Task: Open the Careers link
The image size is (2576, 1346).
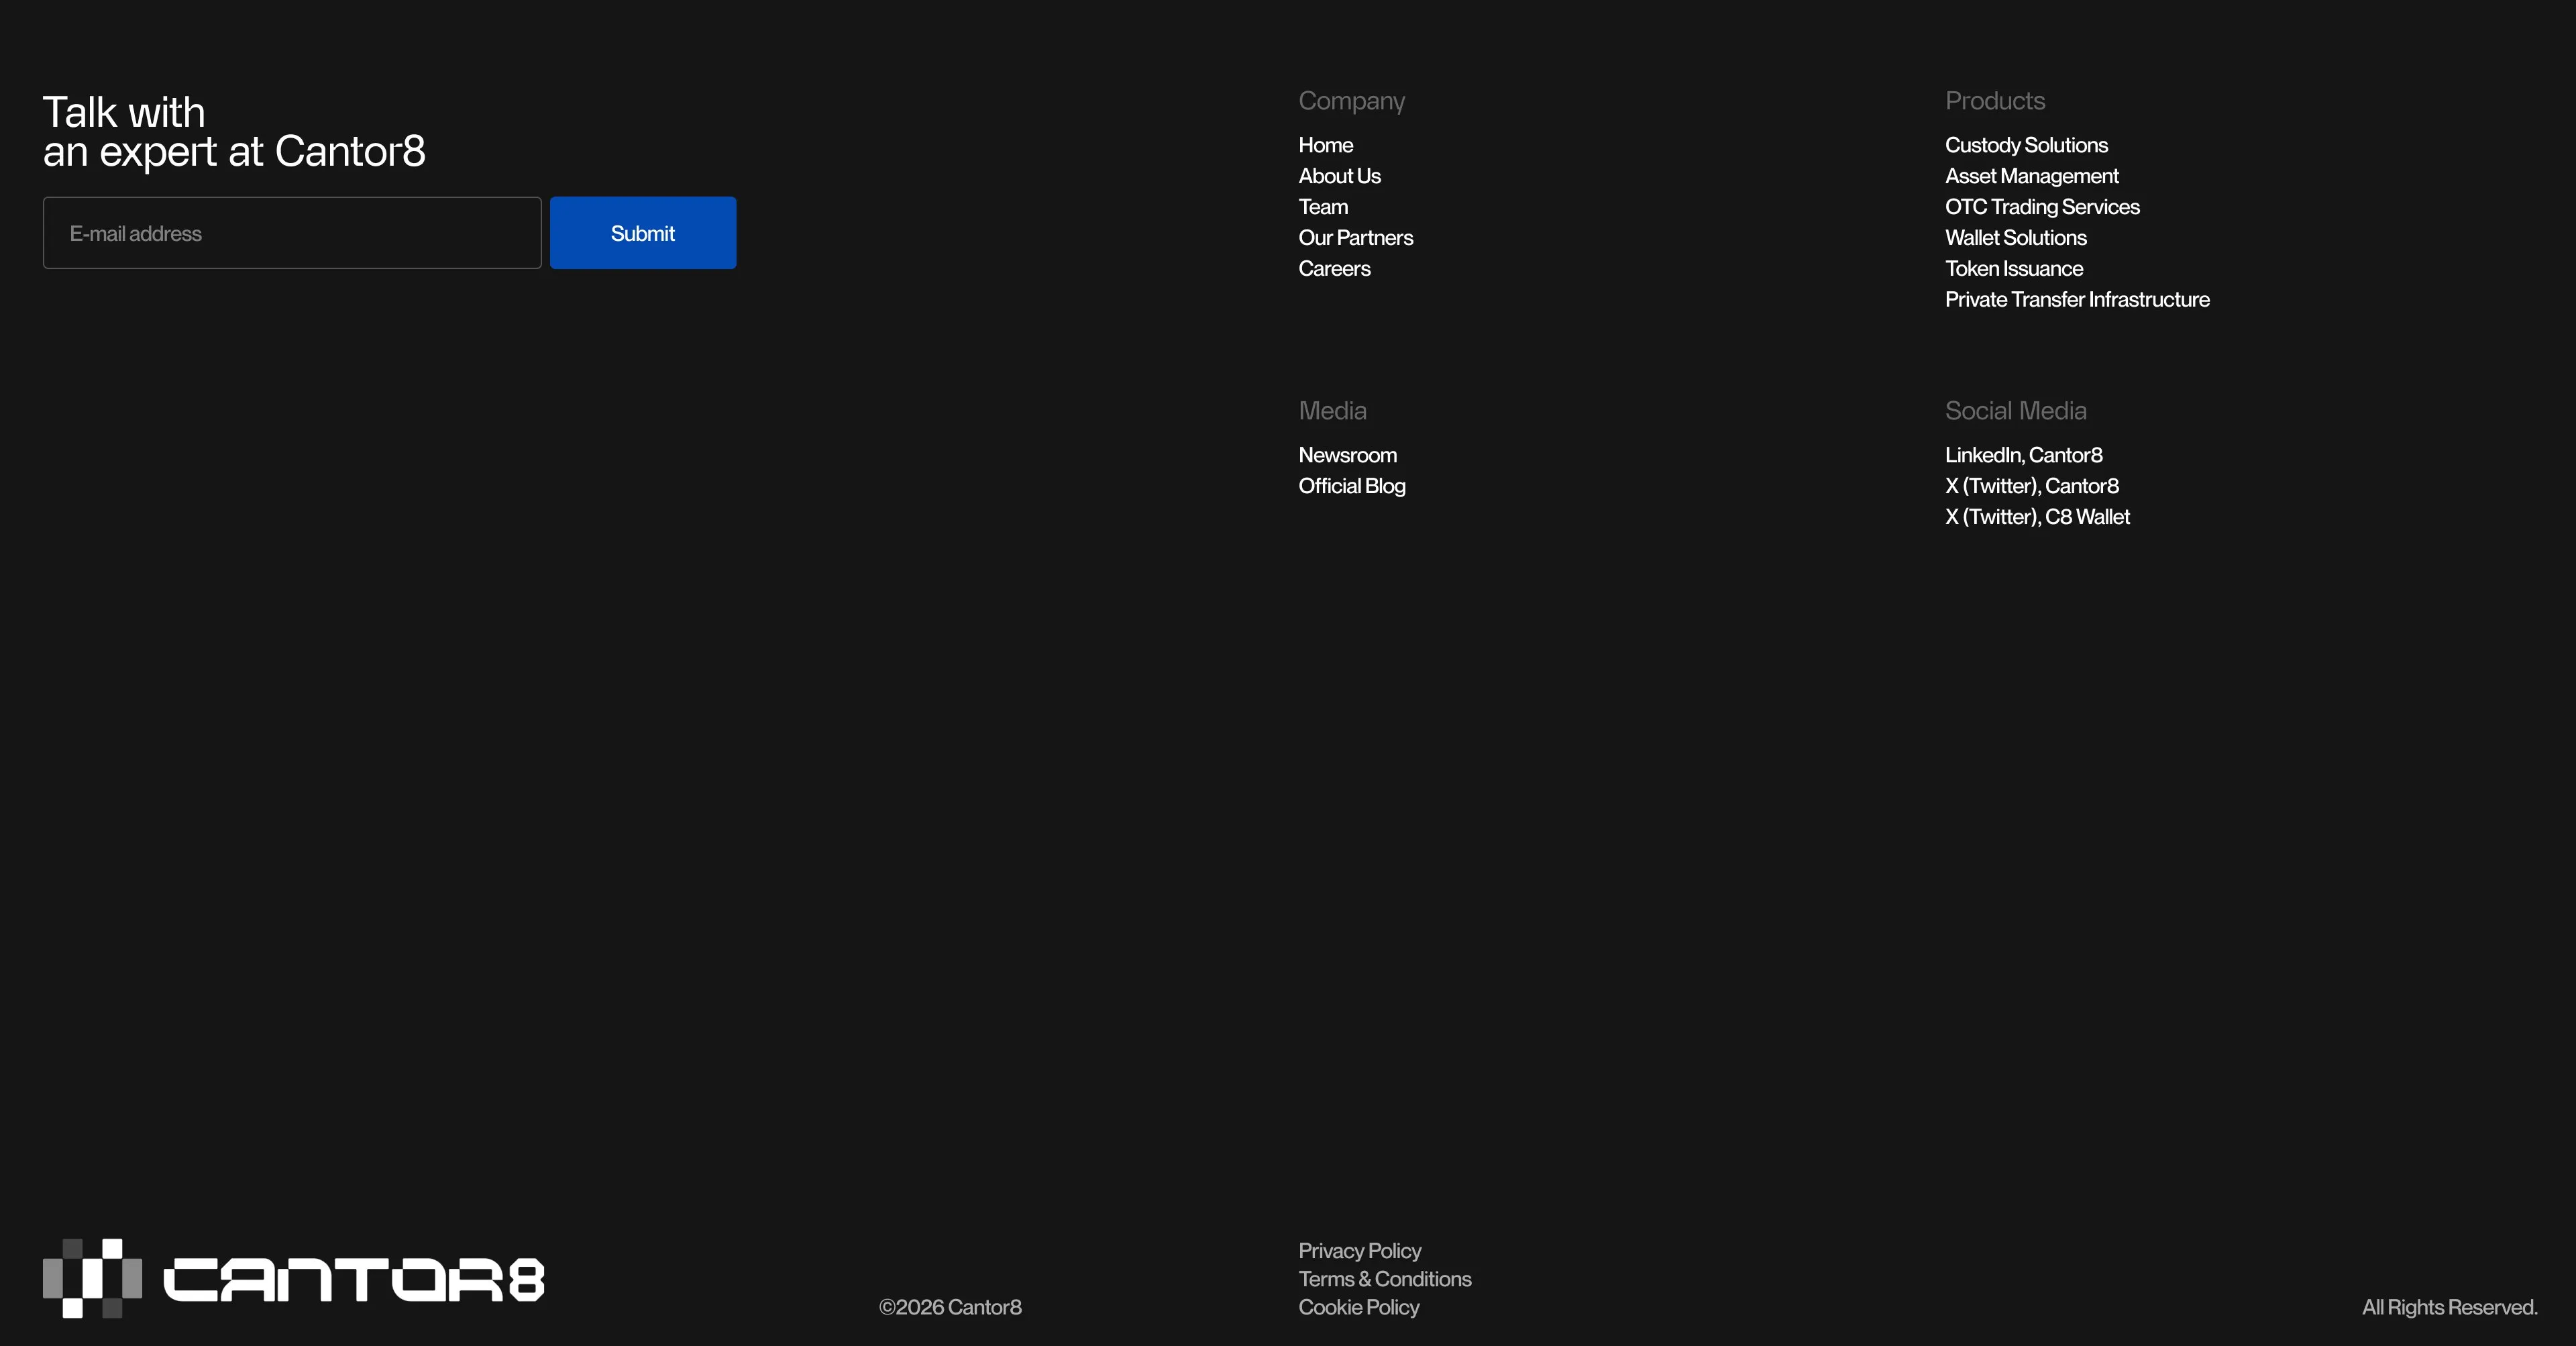Action: 1334,269
